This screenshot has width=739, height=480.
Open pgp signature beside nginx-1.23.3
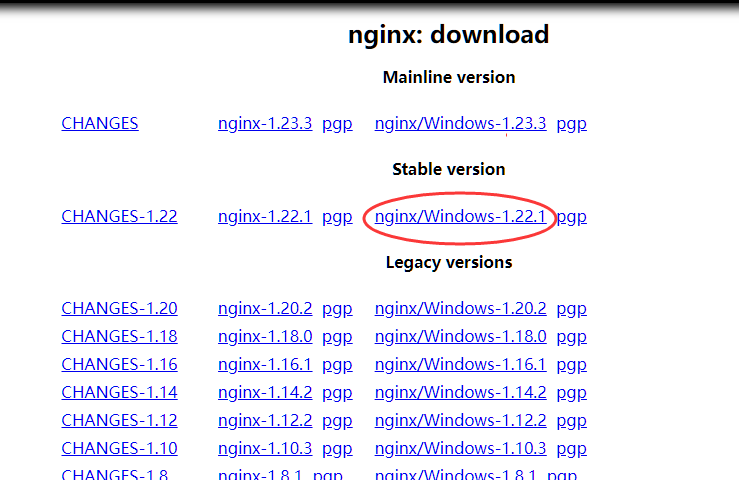[x=337, y=124]
